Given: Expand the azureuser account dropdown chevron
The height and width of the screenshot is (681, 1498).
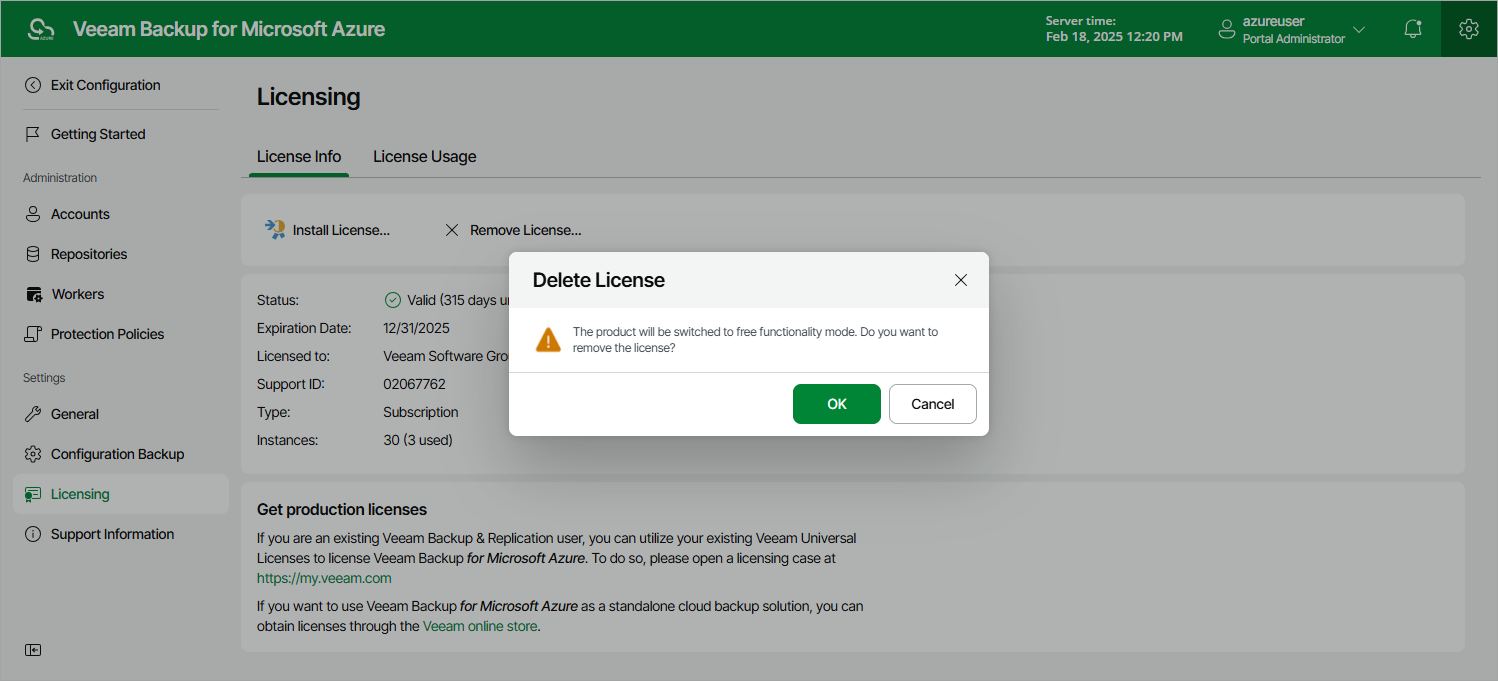Looking at the screenshot, I should [1359, 30].
